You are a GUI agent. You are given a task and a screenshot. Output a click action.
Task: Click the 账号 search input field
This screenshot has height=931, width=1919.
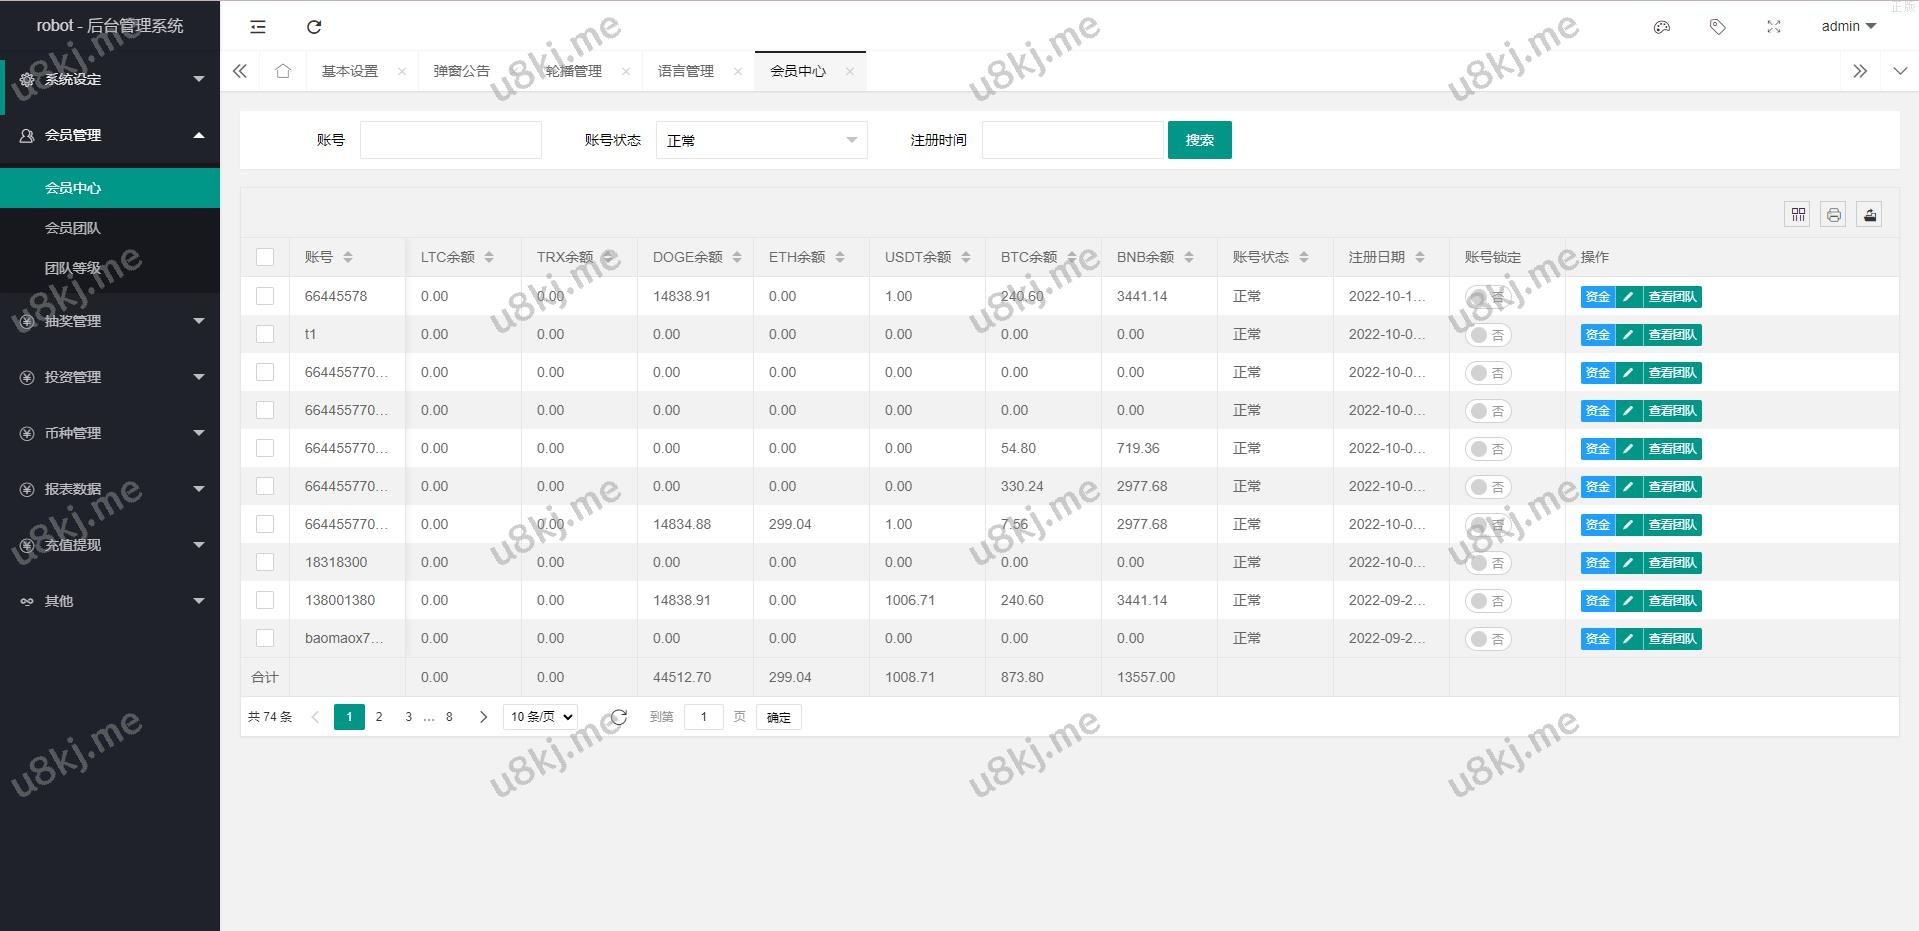point(450,140)
